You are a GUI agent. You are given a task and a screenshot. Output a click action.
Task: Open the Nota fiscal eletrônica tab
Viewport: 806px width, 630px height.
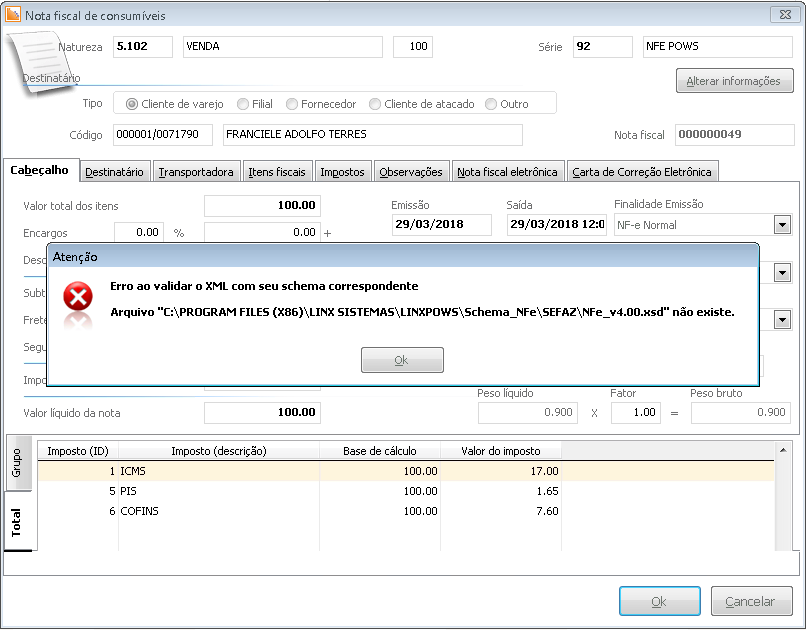pos(507,172)
